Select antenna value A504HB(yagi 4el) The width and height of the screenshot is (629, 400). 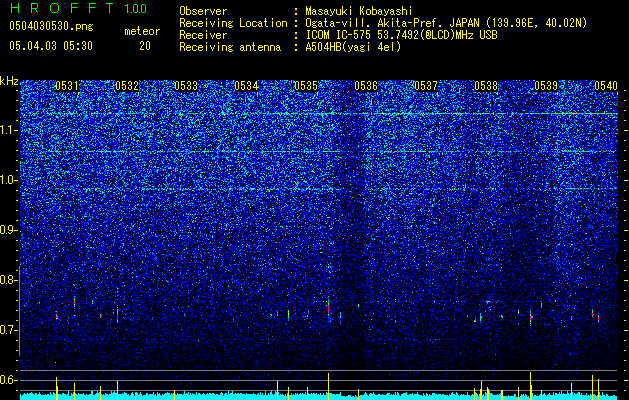[x=353, y=47]
